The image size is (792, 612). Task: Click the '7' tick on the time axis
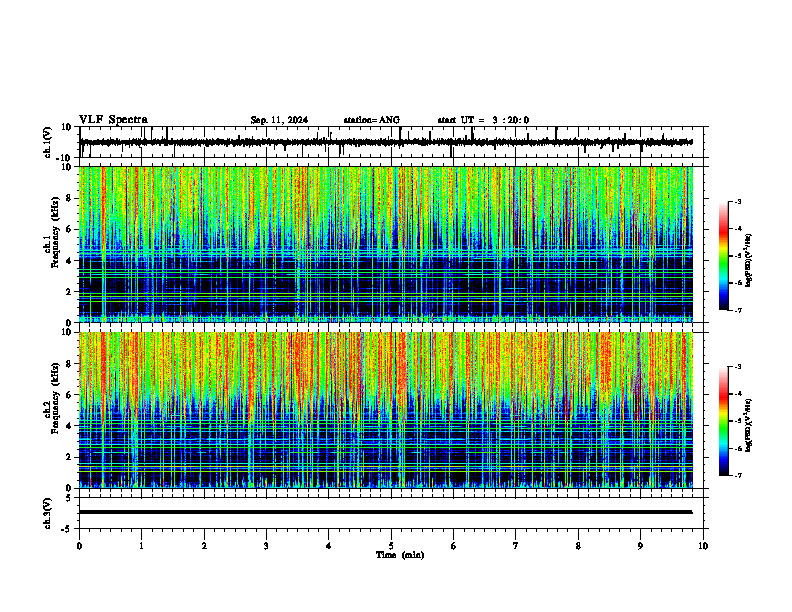tap(516, 546)
